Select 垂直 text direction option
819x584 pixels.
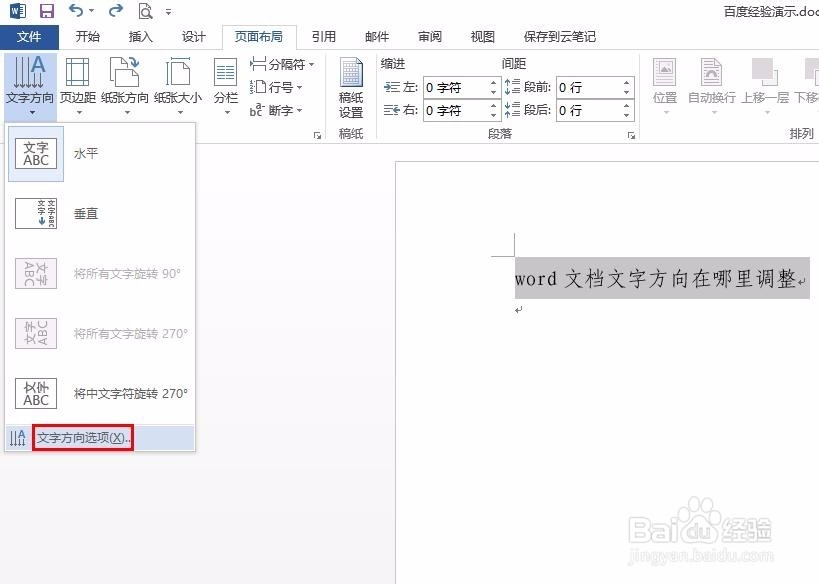(x=85, y=214)
